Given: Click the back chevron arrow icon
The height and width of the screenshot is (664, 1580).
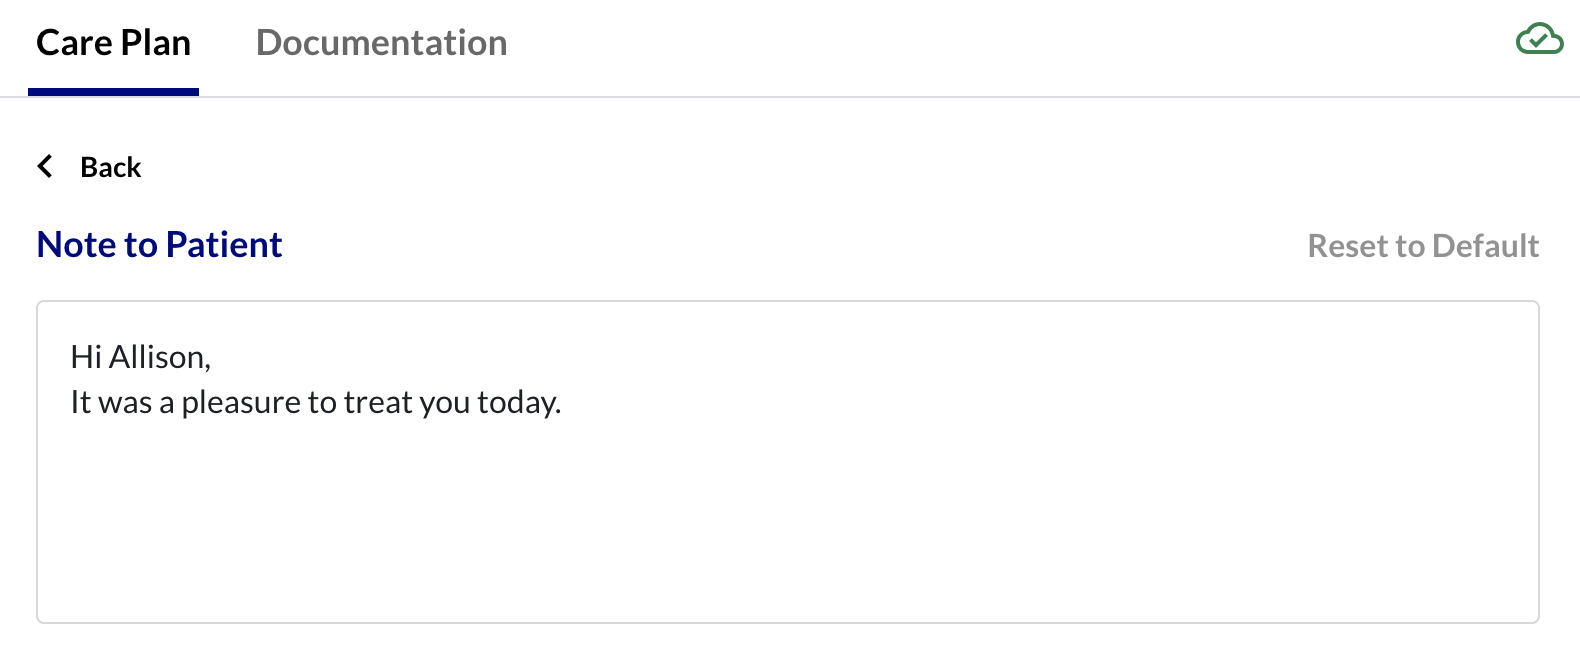Looking at the screenshot, I should (x=45, y=166).
